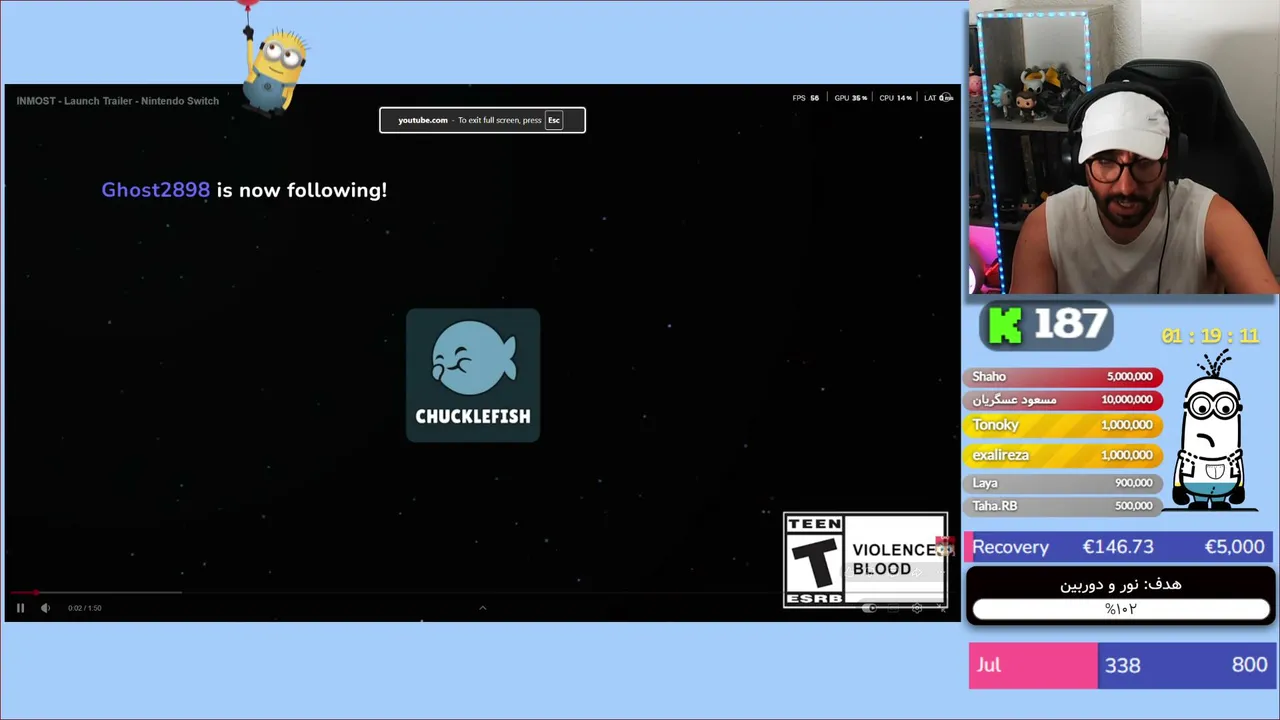The height and width of the screenshot is (720, 1280).
Task: Click the Ghost2898 follower name
Action: 156,190
